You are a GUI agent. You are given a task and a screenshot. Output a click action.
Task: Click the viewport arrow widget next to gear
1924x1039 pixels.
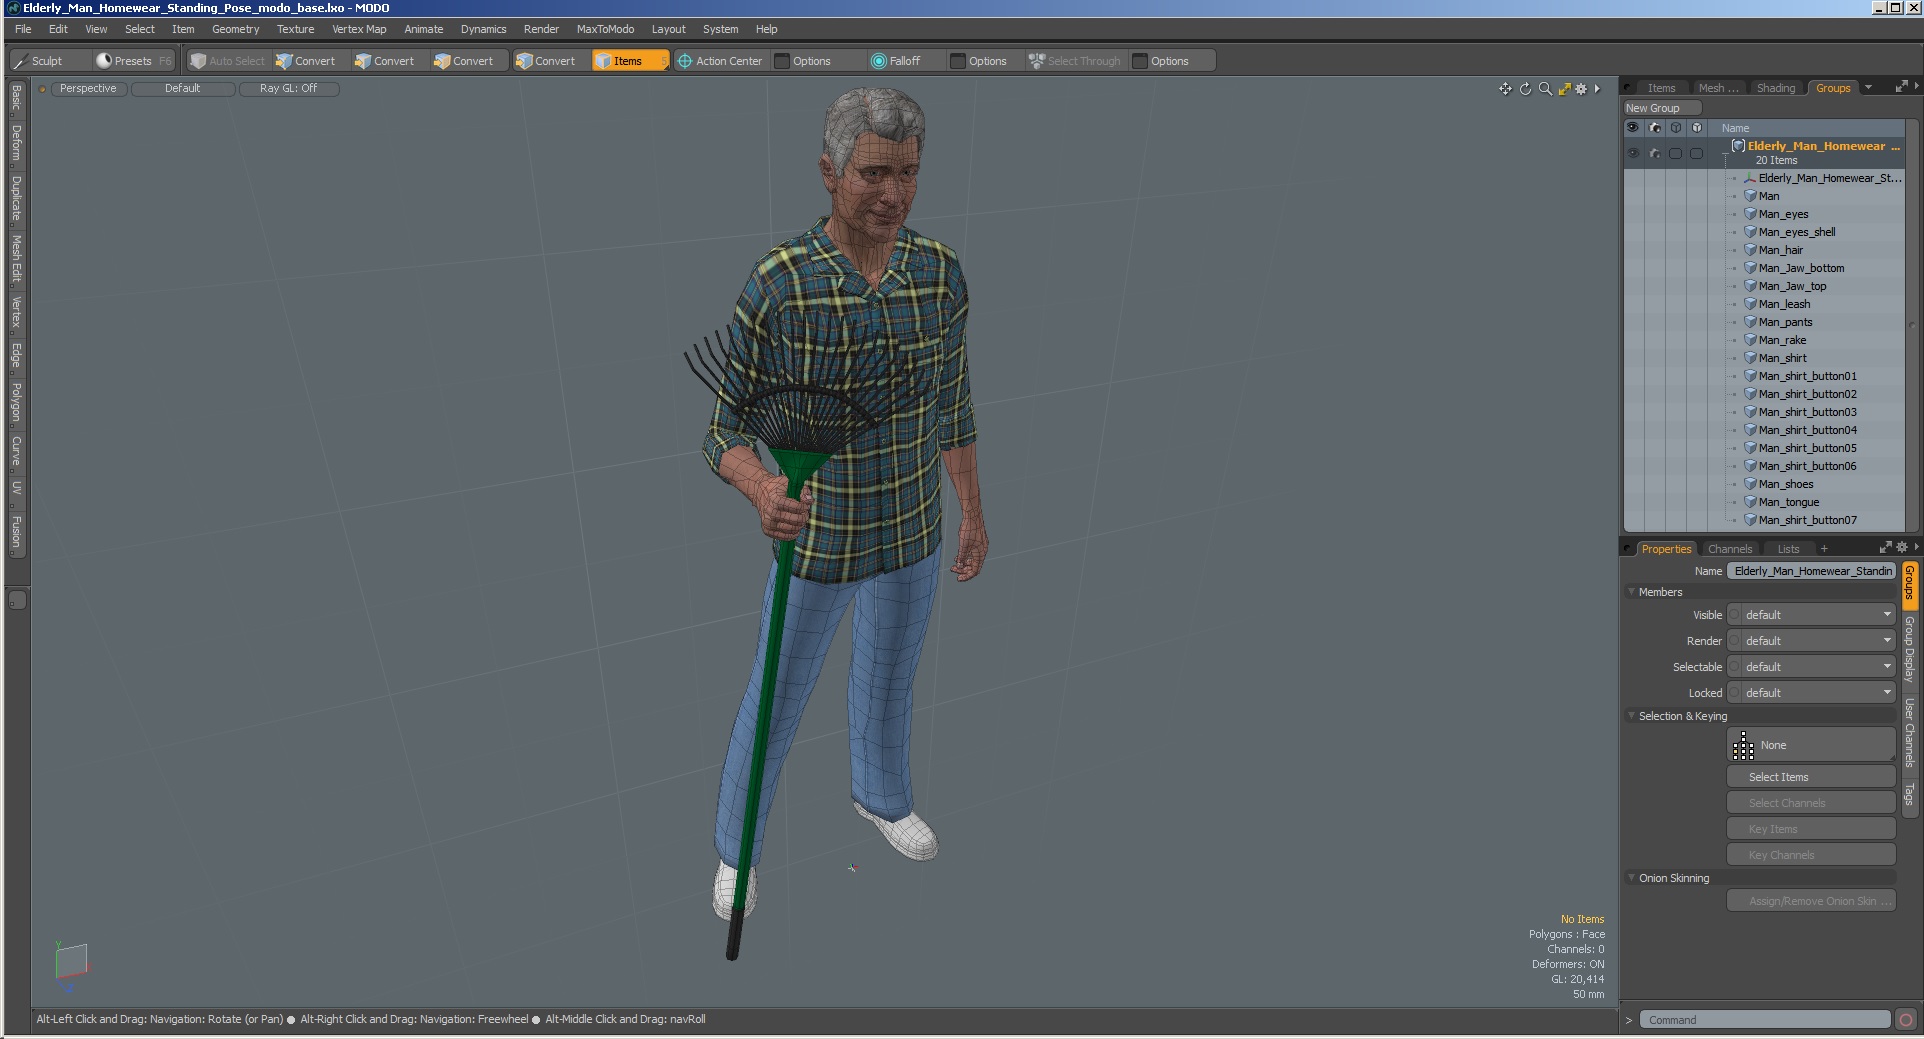[x=1597, y=89]
